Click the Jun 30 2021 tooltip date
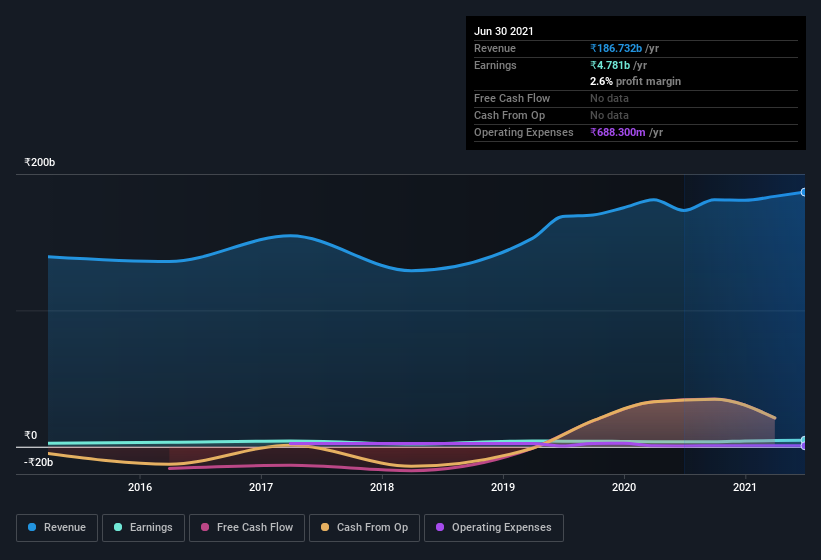Screen dimensions: 821x560 (x=504, y=31)
